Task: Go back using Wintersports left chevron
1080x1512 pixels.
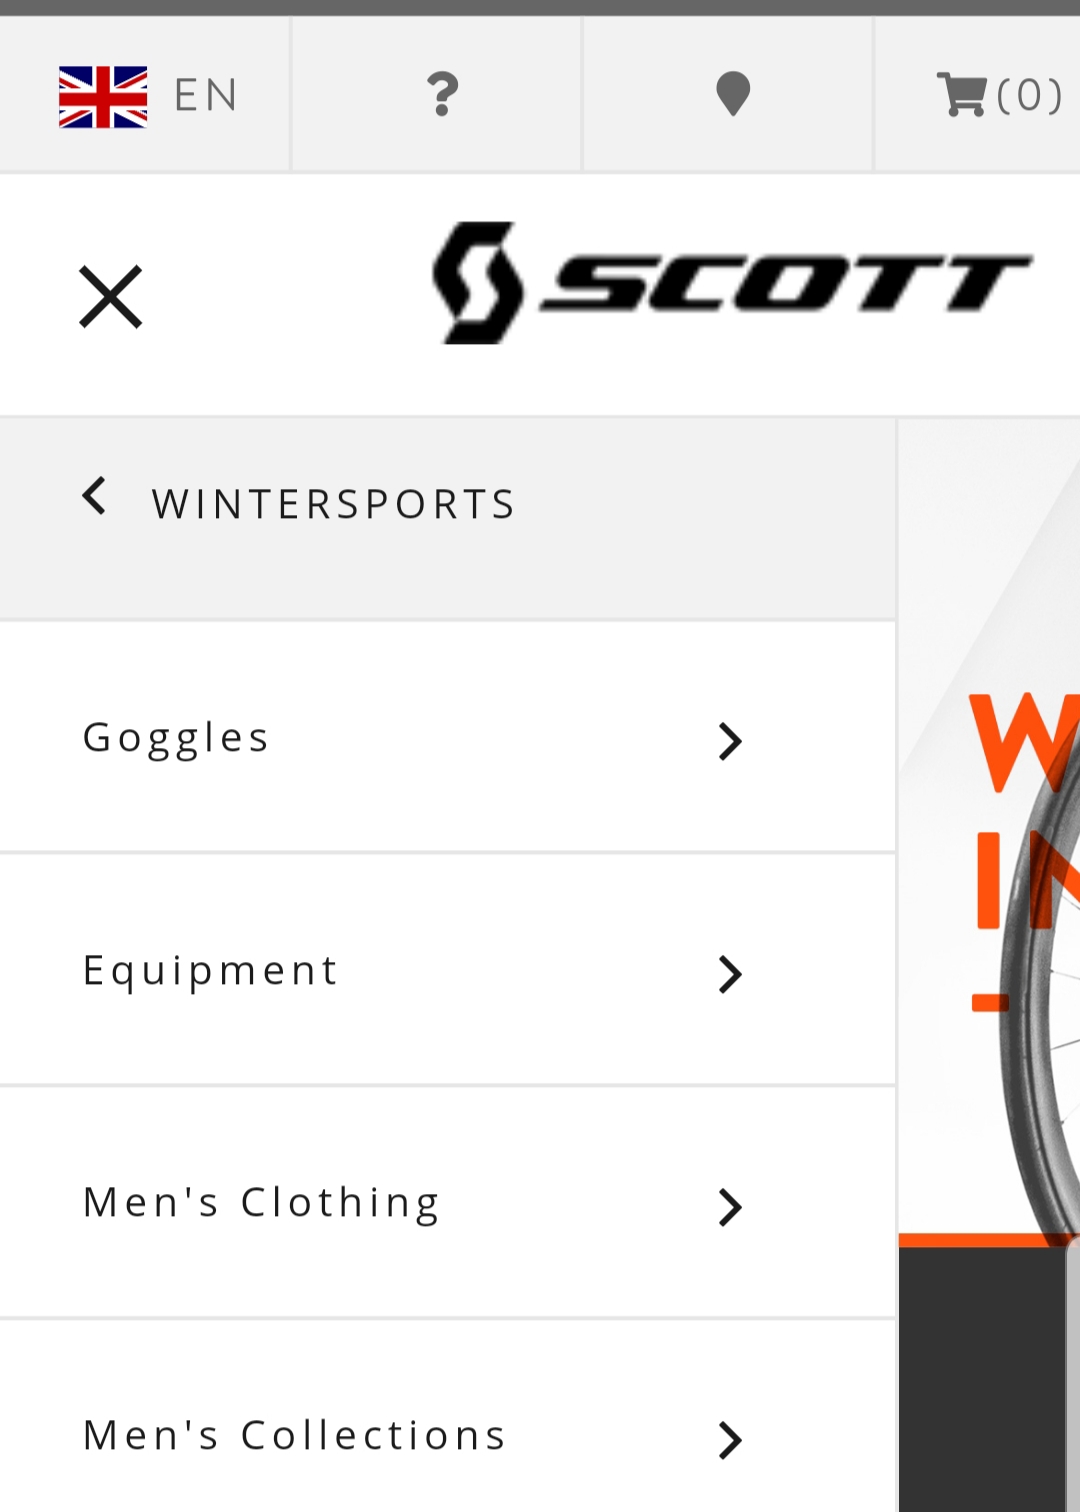Action: [x=94, y=496]
